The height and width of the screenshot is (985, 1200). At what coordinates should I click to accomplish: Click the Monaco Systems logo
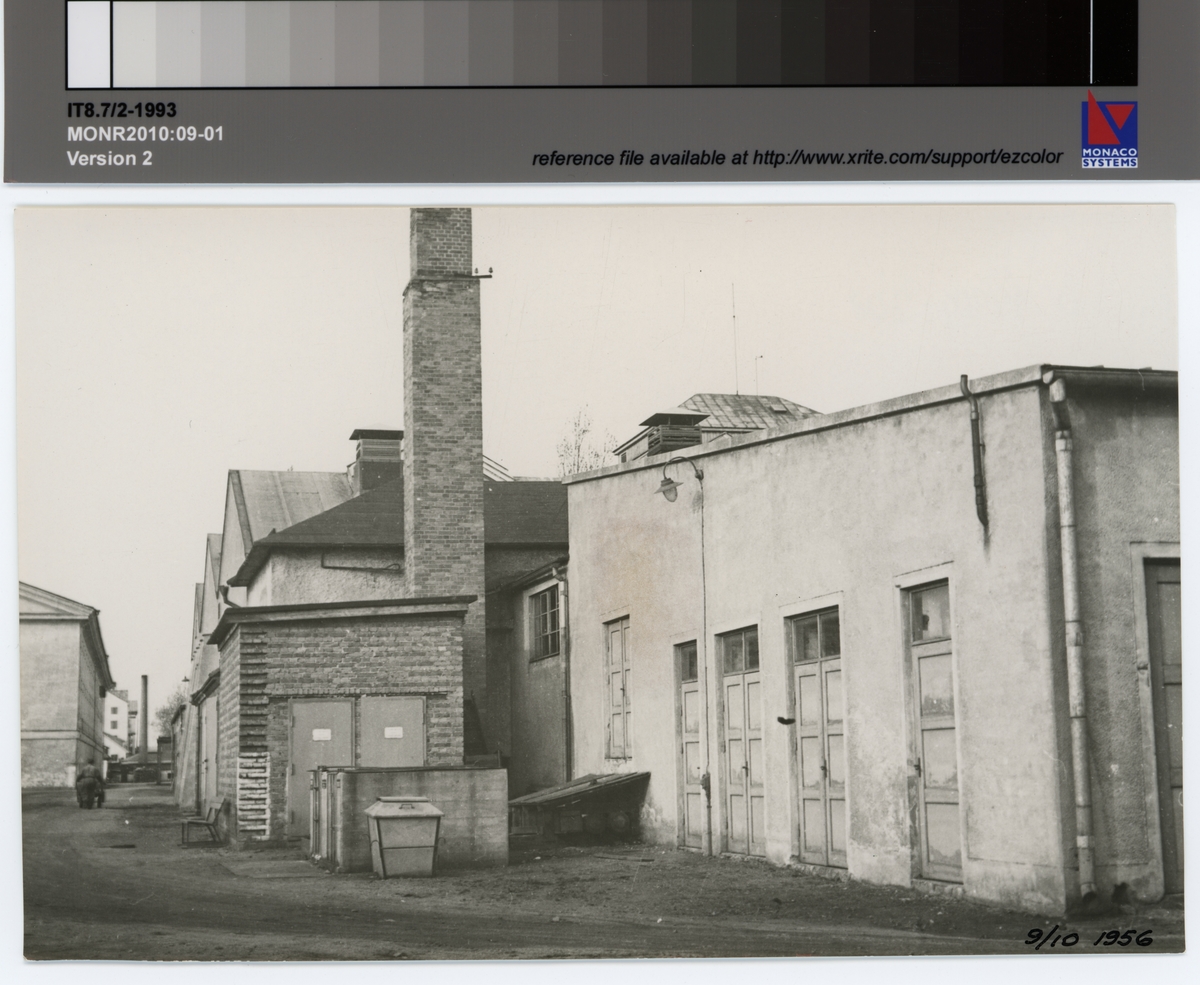1109,129
